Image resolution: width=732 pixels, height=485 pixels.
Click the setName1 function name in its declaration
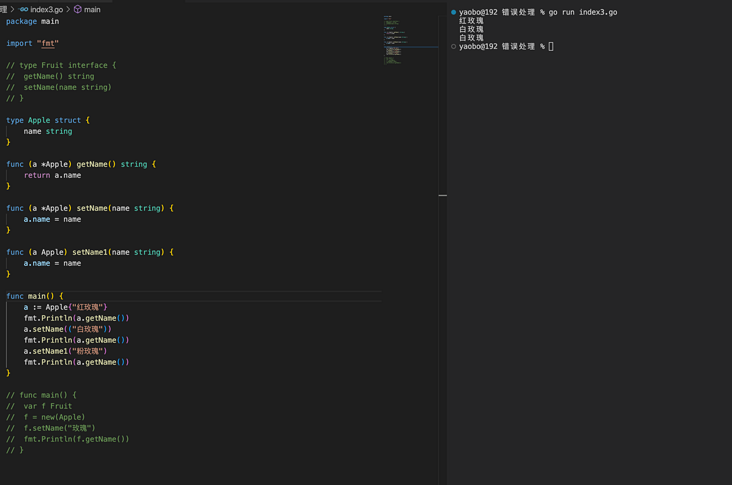(x=89, y=252)
